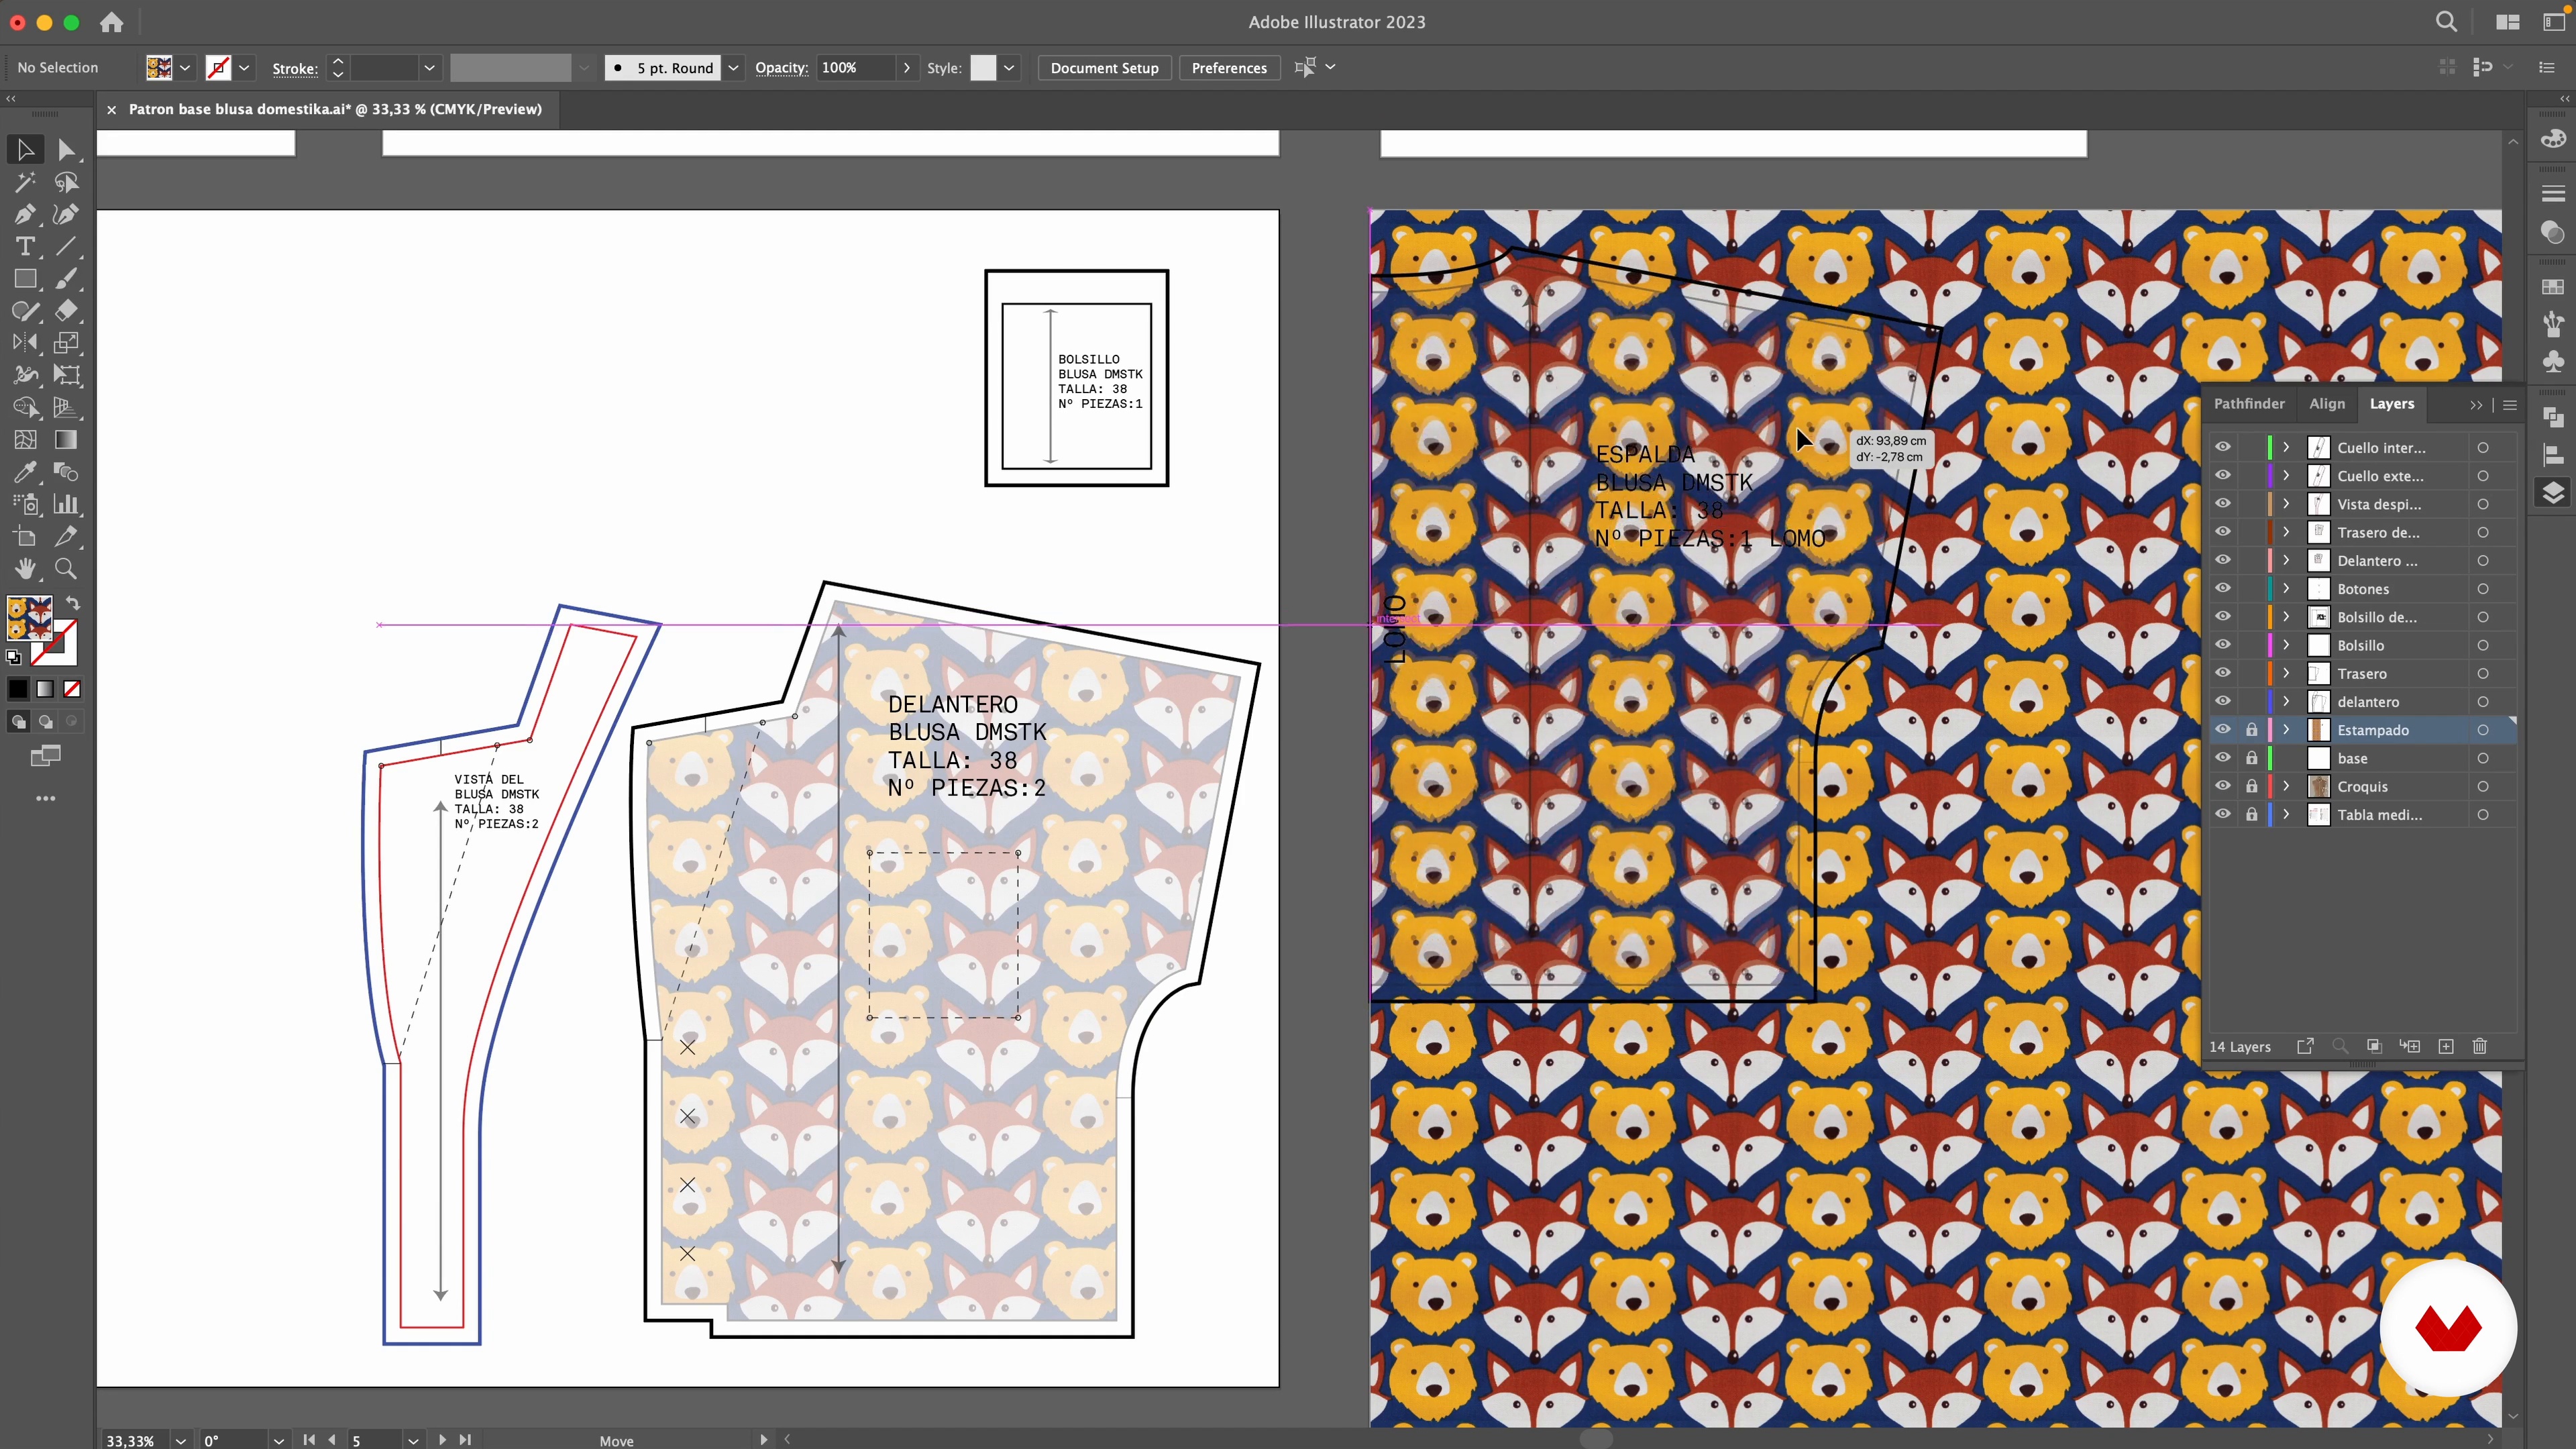Select the Column Graph tool

(66, 504)
